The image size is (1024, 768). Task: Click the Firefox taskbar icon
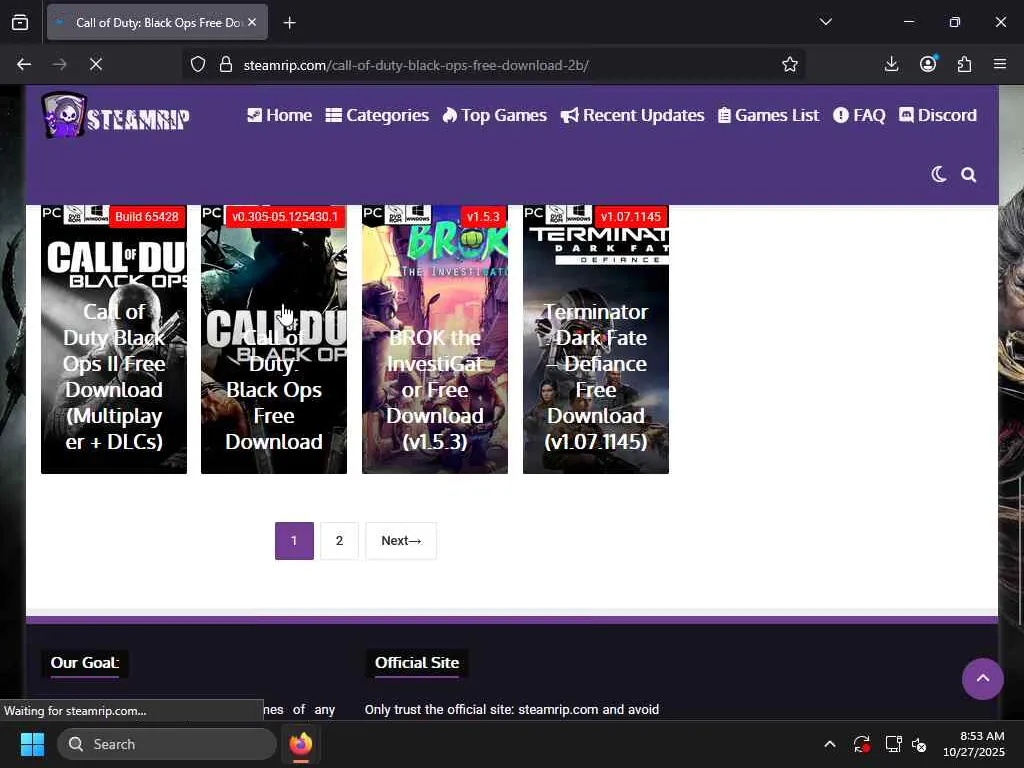pyautogui.click(x=300, y=744)
